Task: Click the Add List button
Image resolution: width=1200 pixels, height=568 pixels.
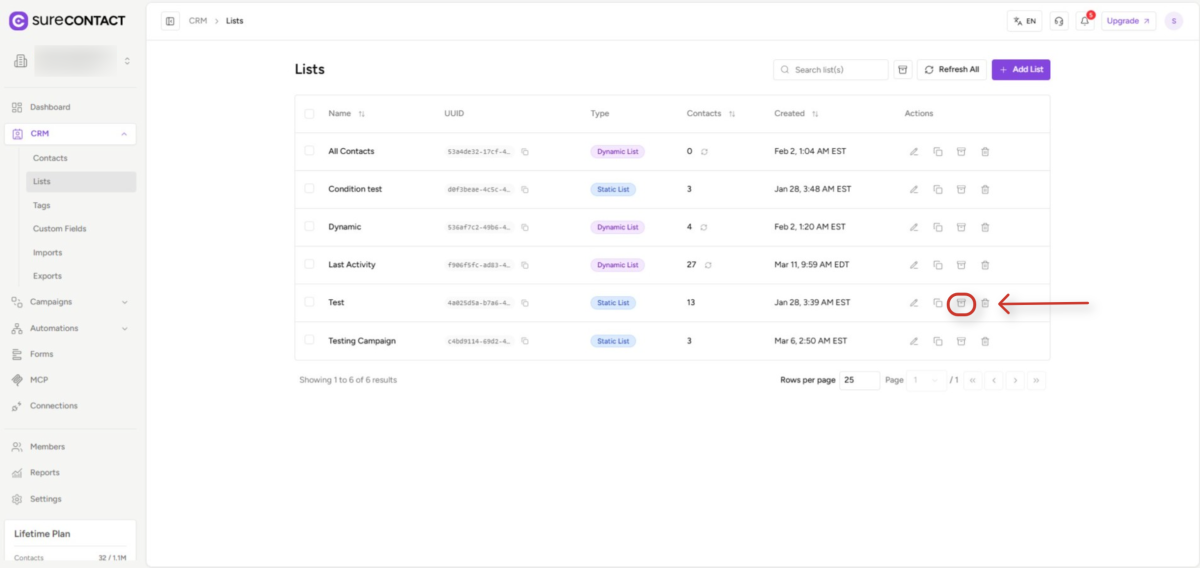Action: (x=1021, y=70)
